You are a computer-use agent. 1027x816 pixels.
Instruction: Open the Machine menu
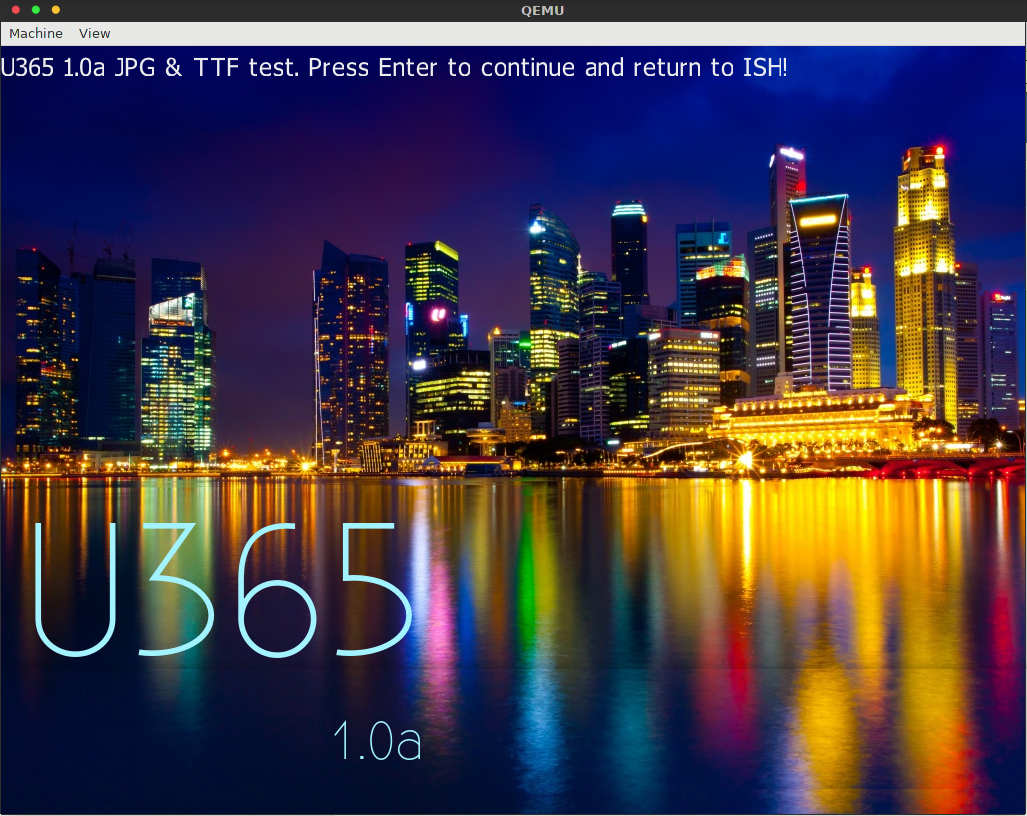pos(36,33)
